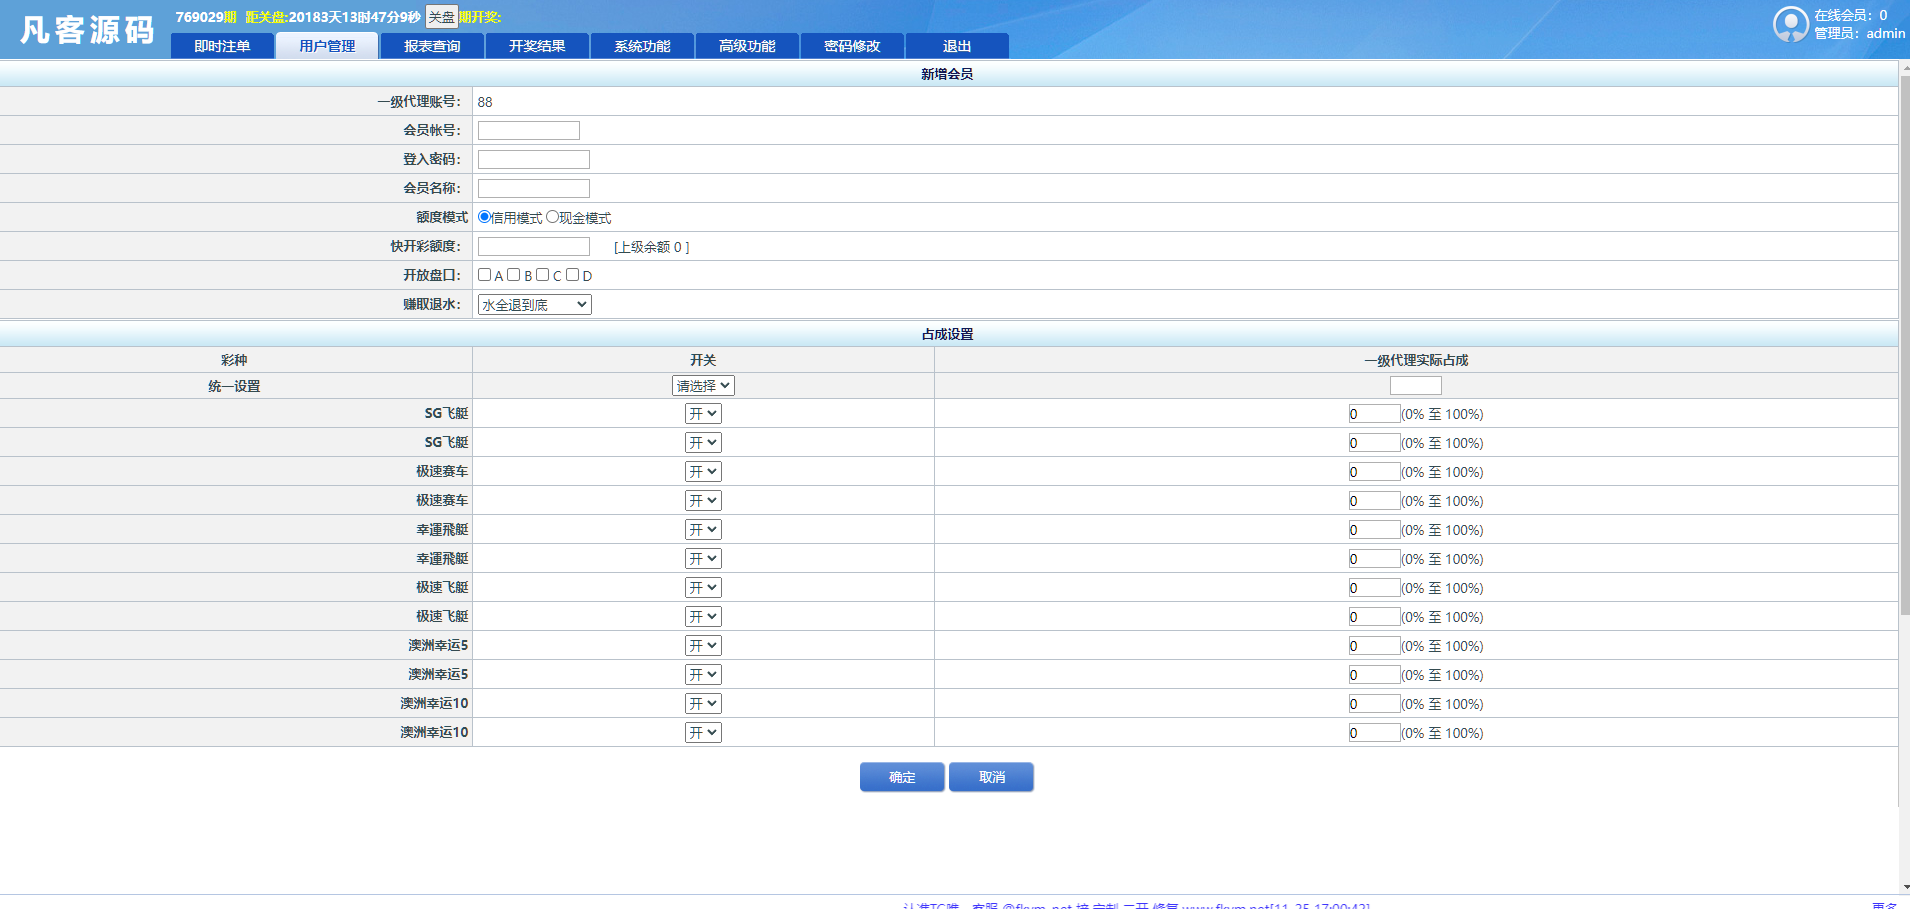The image size is (1910, 909).
Task: Open the 统一设置 请选择 dropdown
Action: [703, 385]
